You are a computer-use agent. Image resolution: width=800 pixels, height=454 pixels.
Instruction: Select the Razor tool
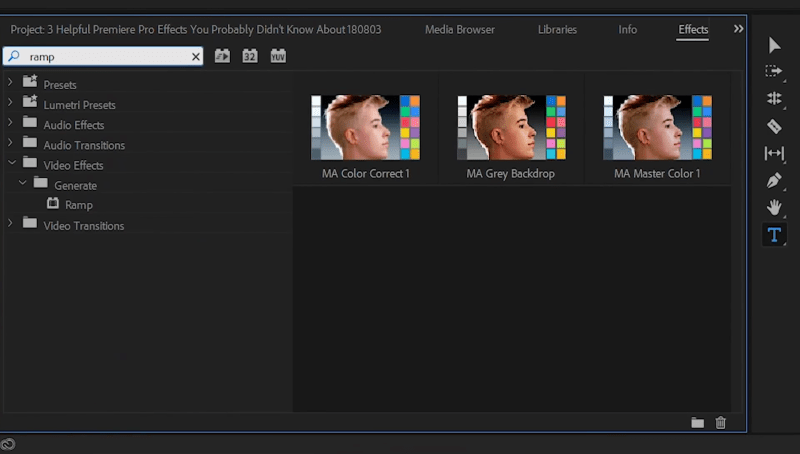(x=774, y=126)
